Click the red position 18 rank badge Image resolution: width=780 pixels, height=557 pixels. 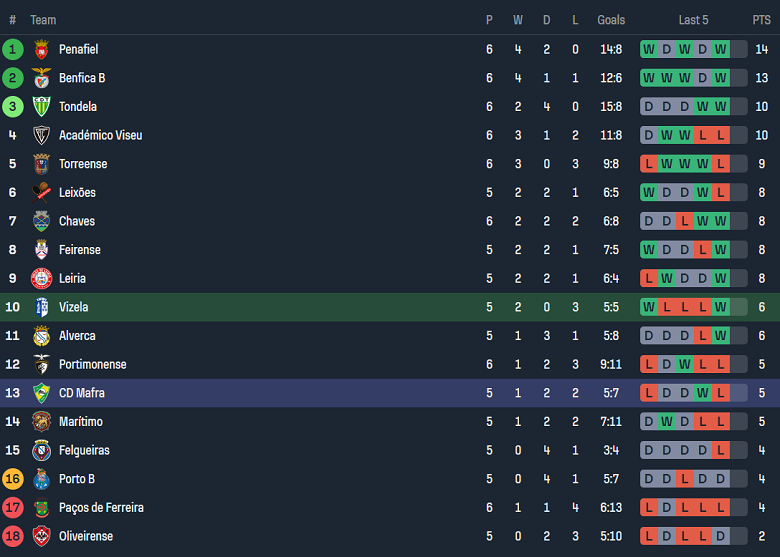click(x=13, y=536)
